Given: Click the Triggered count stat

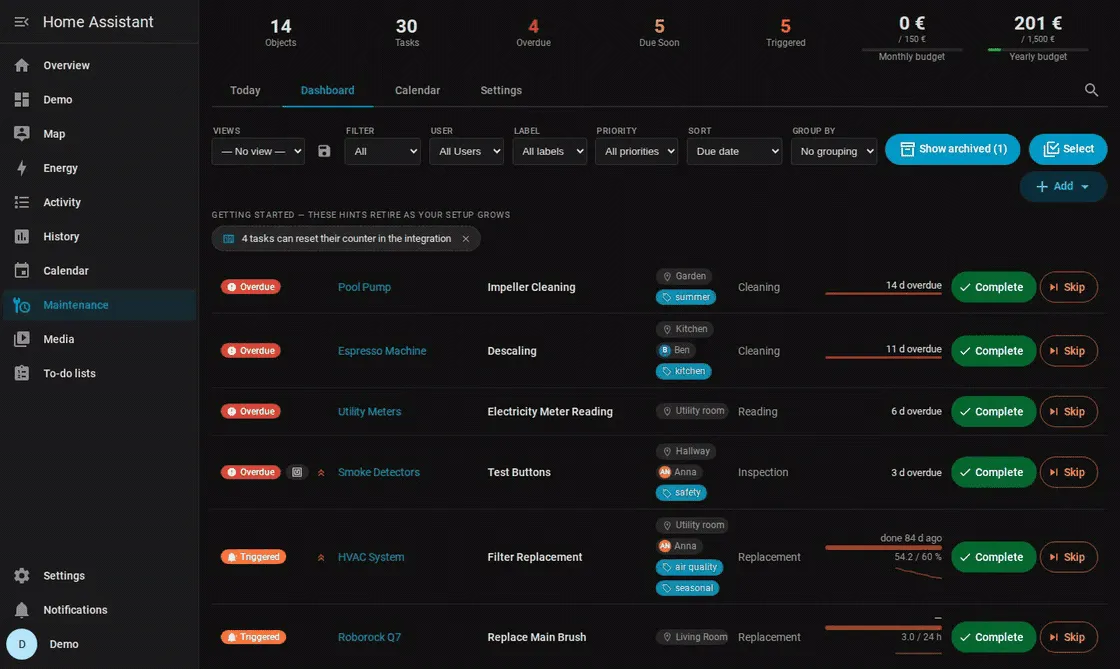Looking at the screenshot, I should (786, 33).
